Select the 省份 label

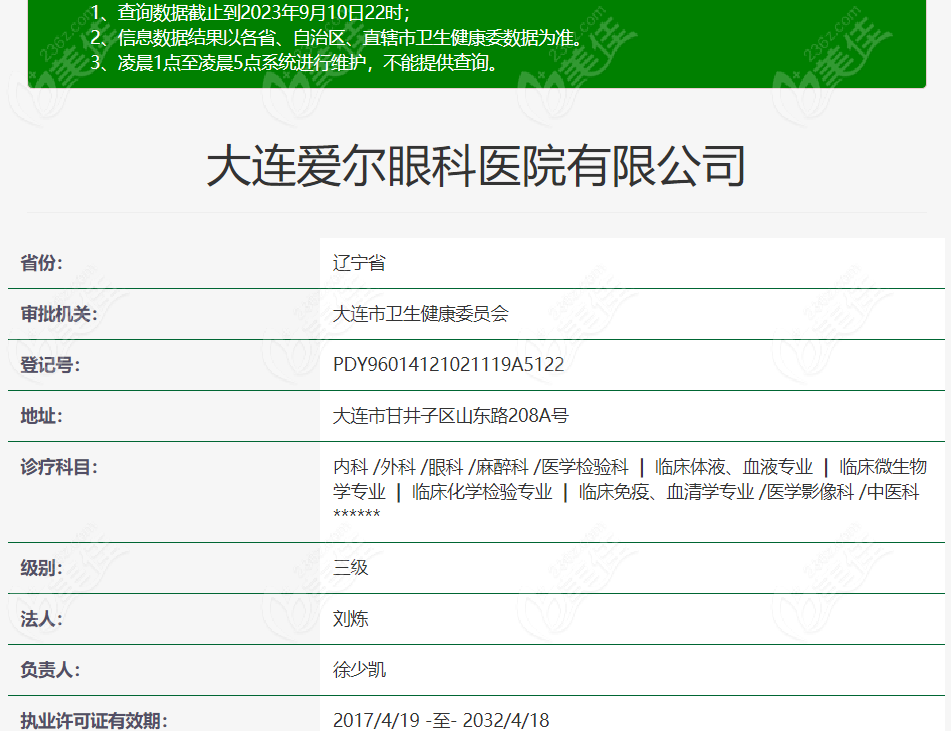tap(41, 263)
